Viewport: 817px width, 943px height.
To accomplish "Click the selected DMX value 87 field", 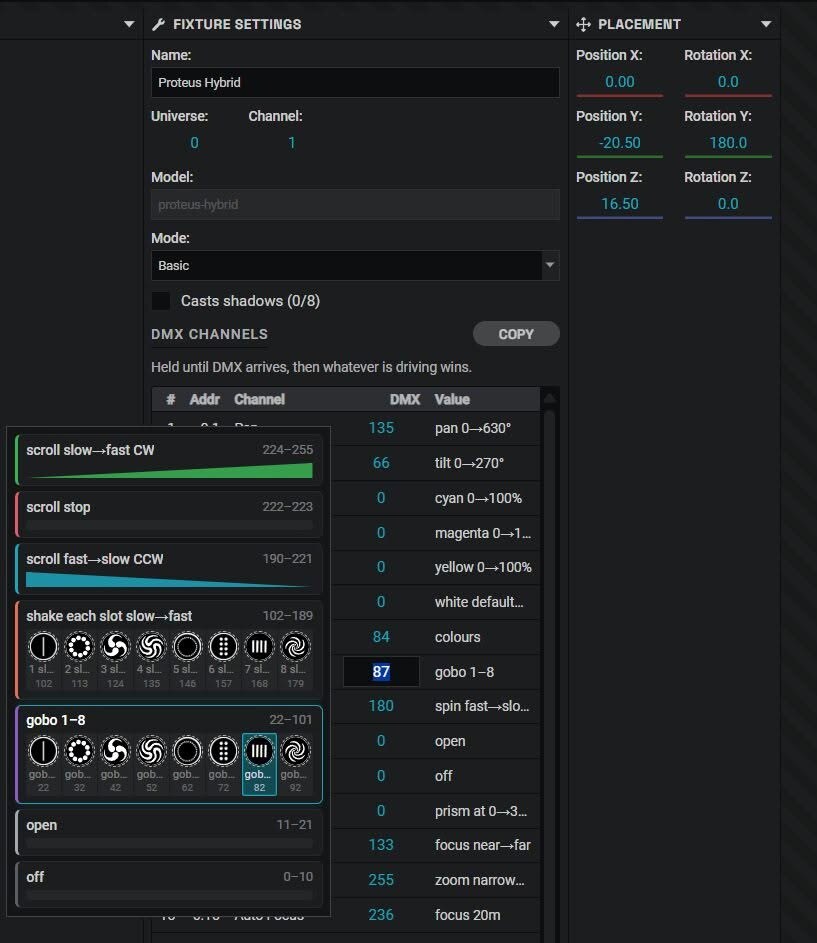I will click(x=381, y=672).
